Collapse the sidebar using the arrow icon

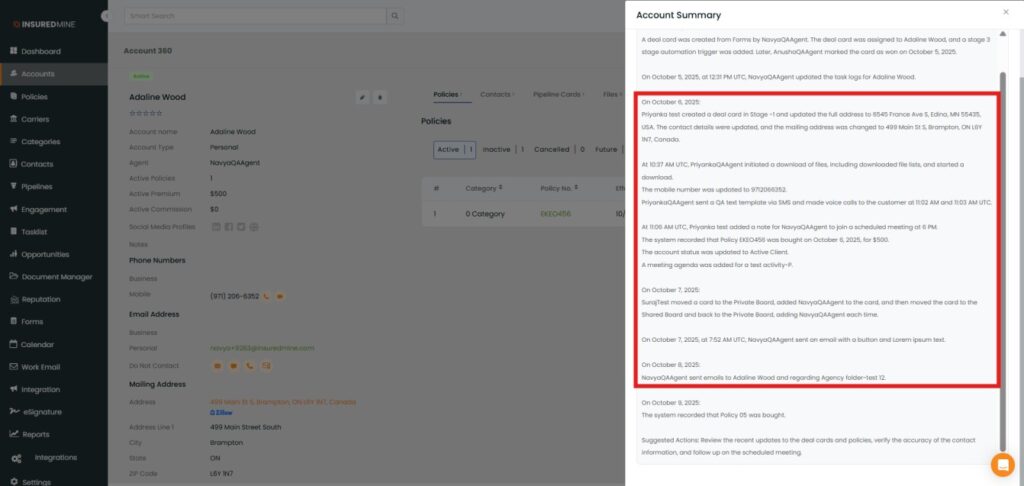coord(107,16)
